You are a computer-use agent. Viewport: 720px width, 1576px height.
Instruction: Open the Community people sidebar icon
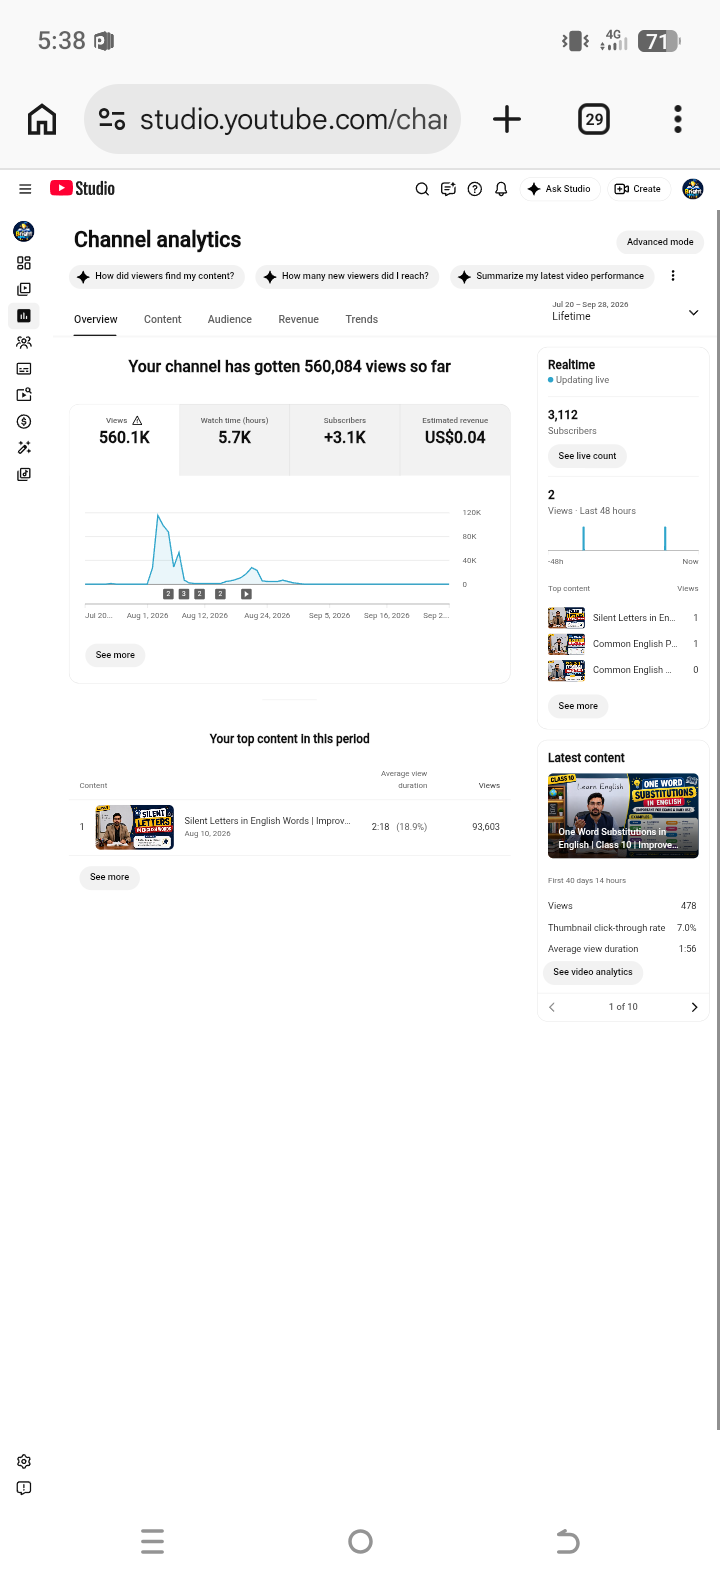click(24, 342)
